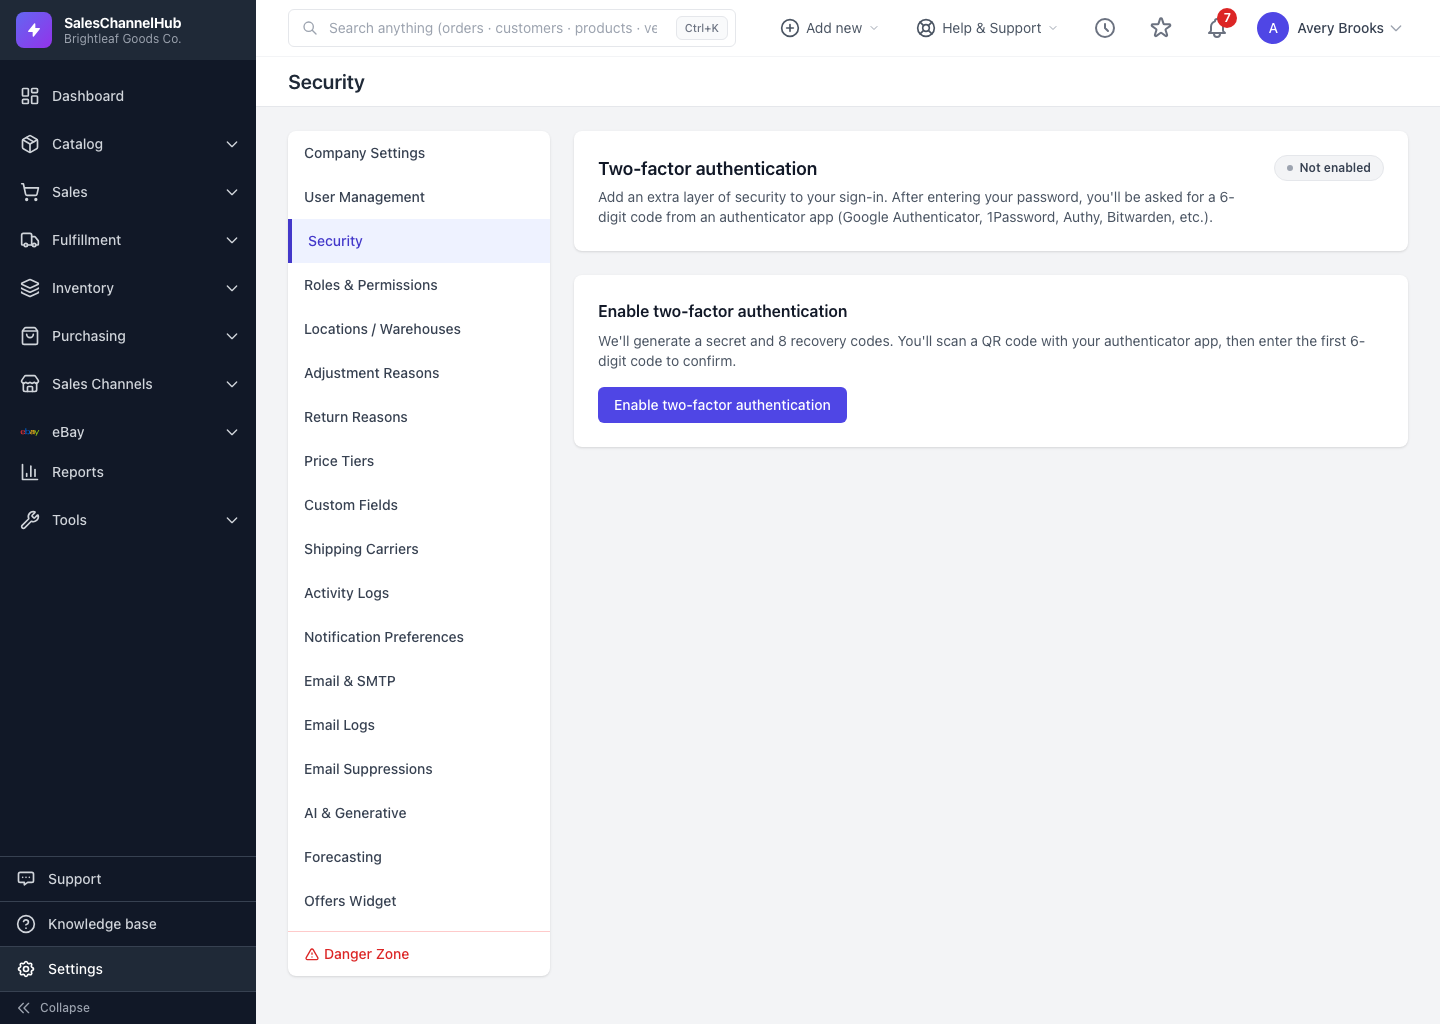Click the Sales Channels storefront icon
Image resolution: width=1440 pixels, height=1024 pixels.
pyautogui.click(x=30, y=384)
